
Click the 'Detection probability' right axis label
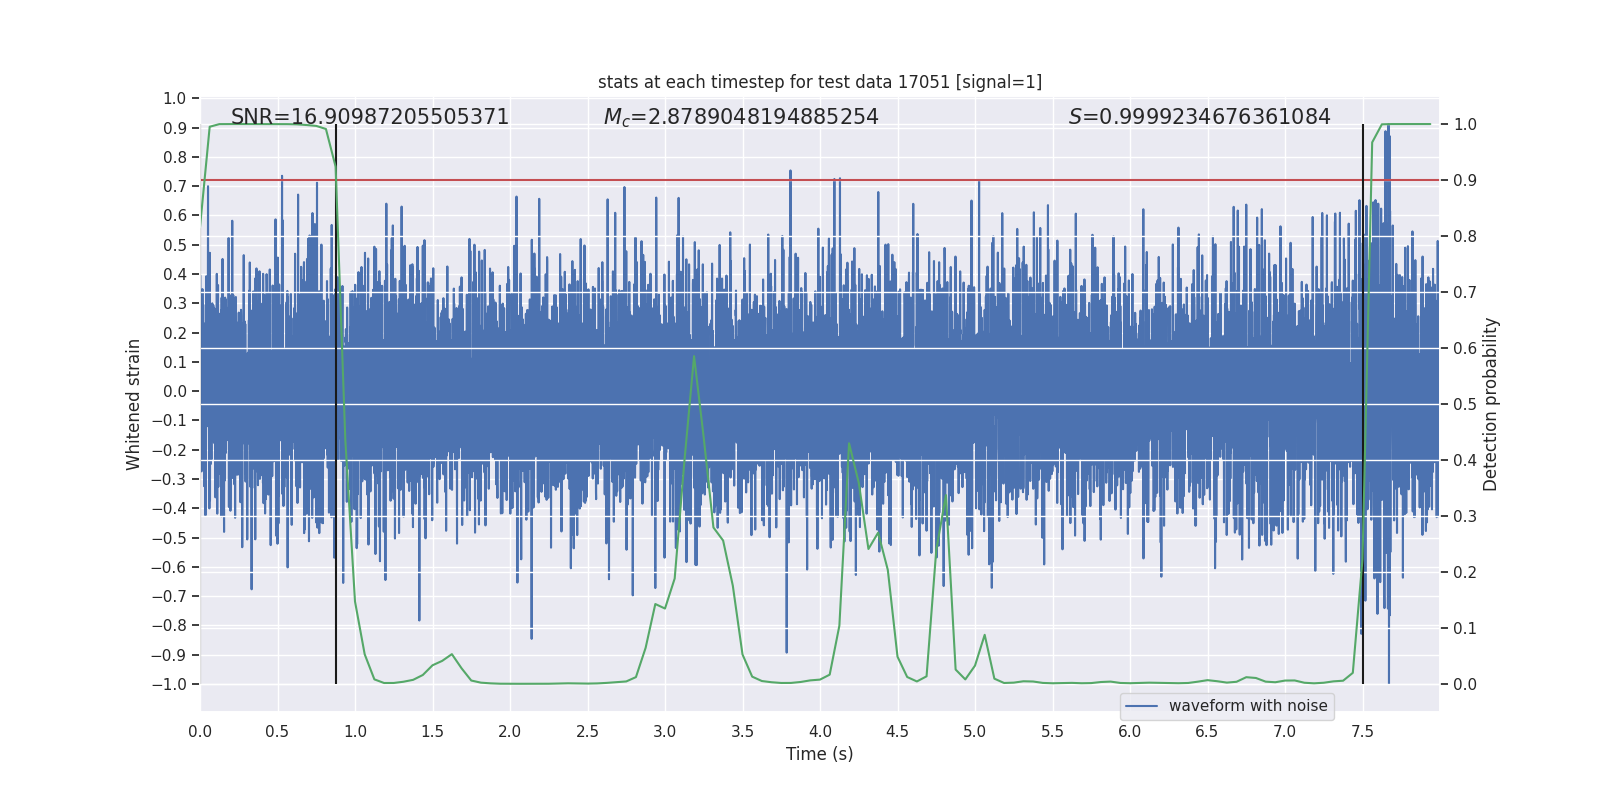1491,404
